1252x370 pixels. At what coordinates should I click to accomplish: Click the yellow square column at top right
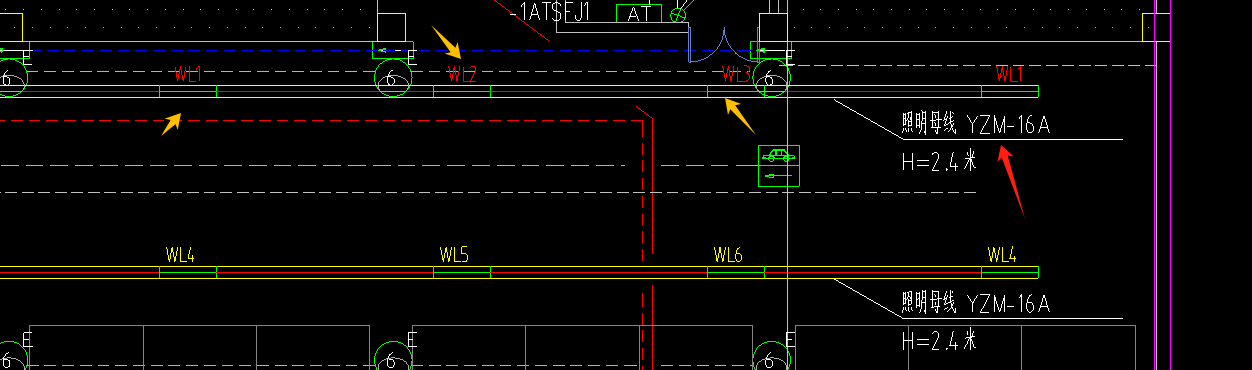click(x=1156, y=26)
